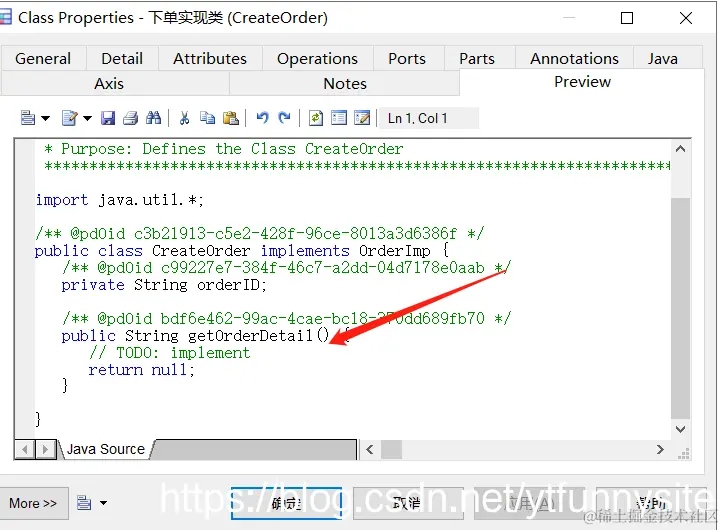This screenshot has width=724, height=530.
Task: Open the Annotations tab
Action: click(574, 59)
